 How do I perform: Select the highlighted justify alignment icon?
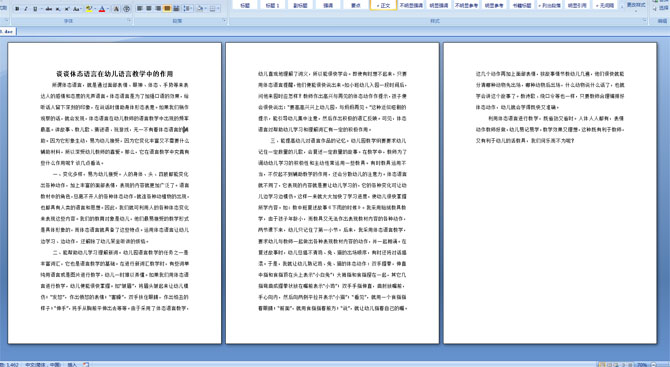click(x=167, y=8)
